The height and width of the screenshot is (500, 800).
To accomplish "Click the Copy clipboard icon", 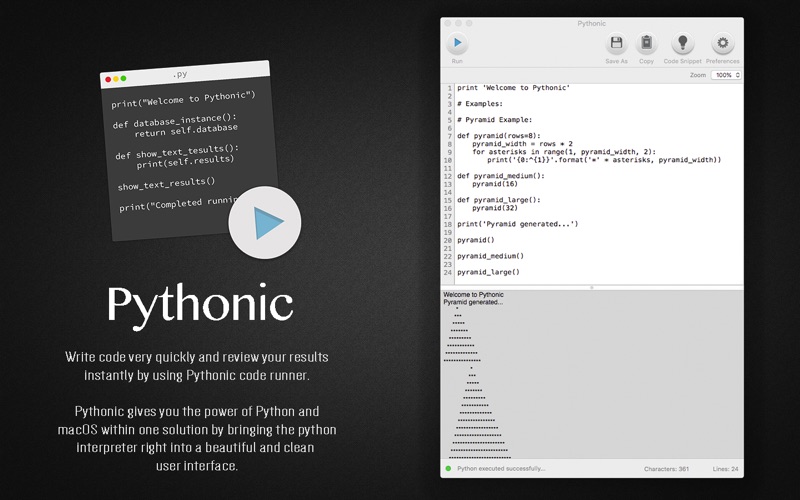I will (646, 43).
